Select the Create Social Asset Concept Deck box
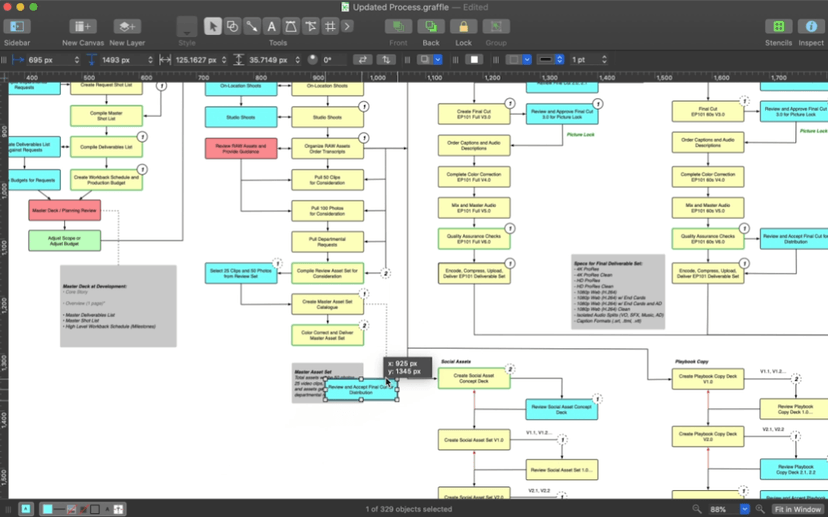This screenshot has height=517, width=828. click(x=474, y=378)
